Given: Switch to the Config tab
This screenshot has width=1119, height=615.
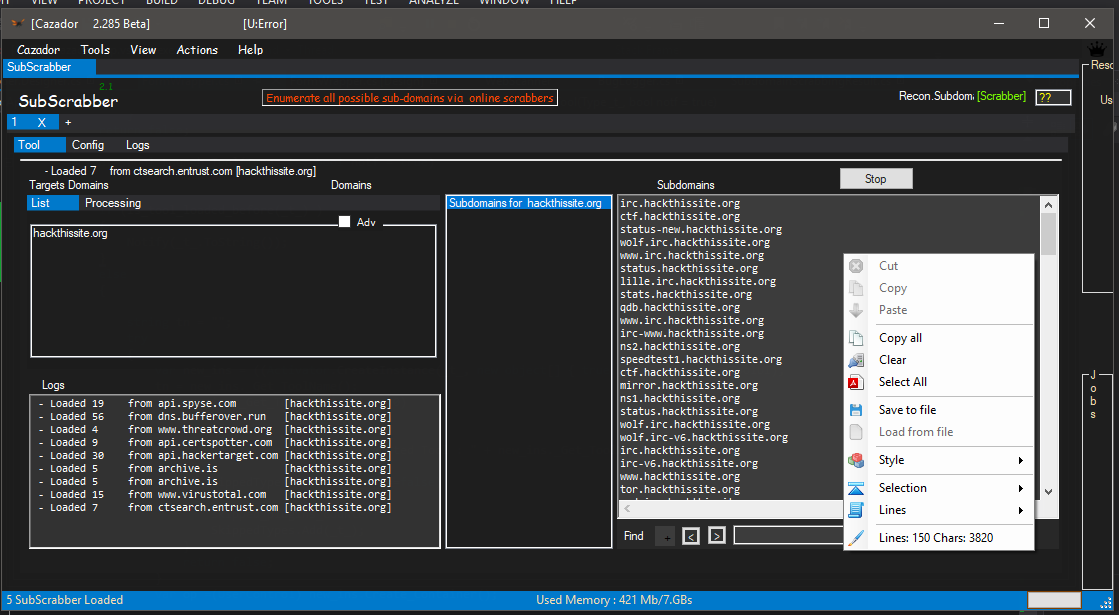Looking at the screenshot, I should coord(88,145).
